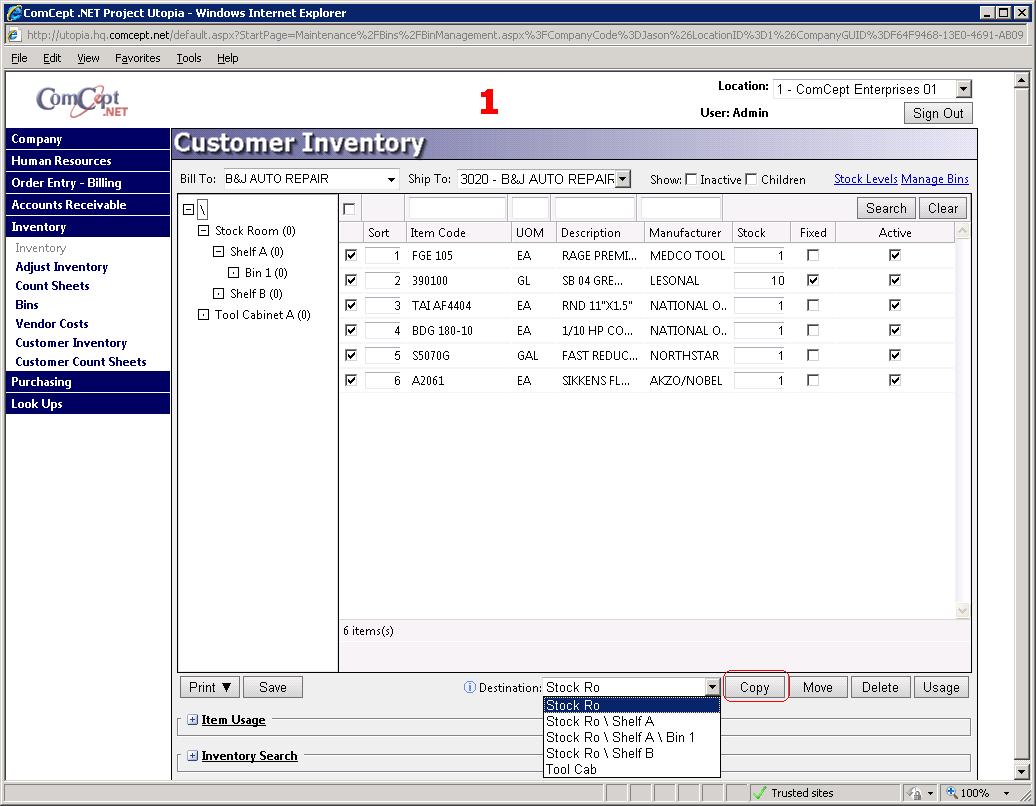This screenshot has height=806, width=1036.
Task: Collapse the Stock Room tree node
Action: click(x=203, y=231)
